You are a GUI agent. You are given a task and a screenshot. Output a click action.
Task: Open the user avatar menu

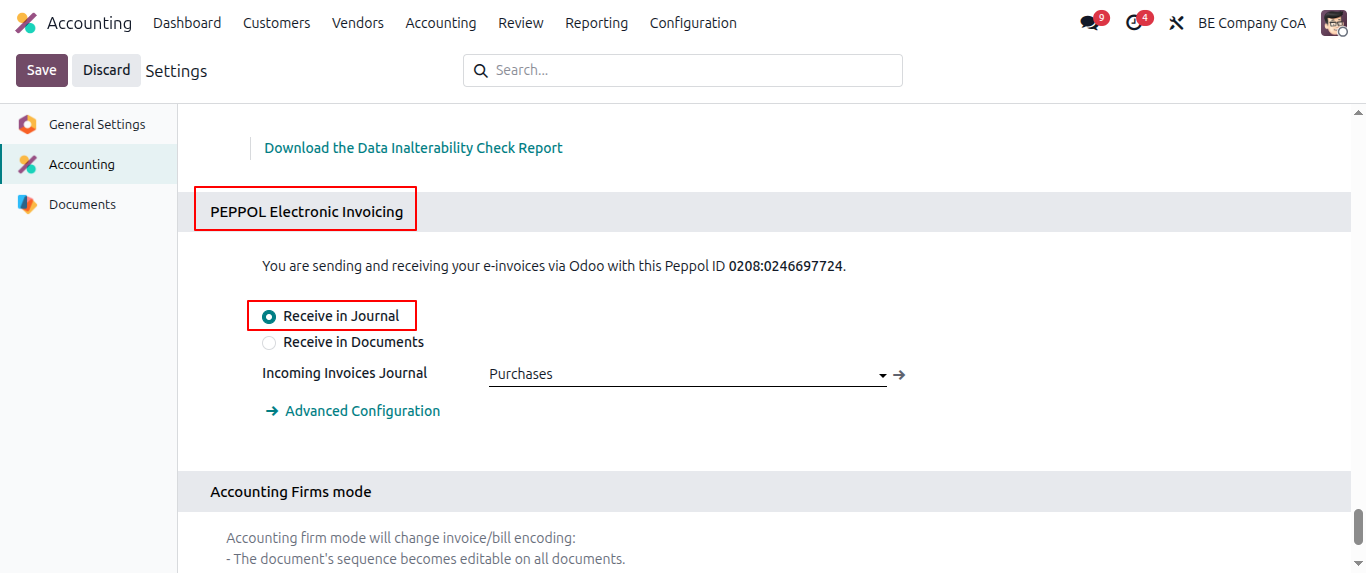tap(1334, 23)
